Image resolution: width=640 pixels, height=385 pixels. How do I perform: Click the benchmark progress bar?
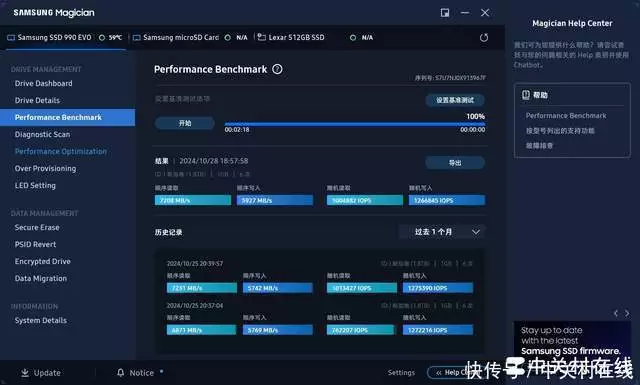[x=355, y=124]
